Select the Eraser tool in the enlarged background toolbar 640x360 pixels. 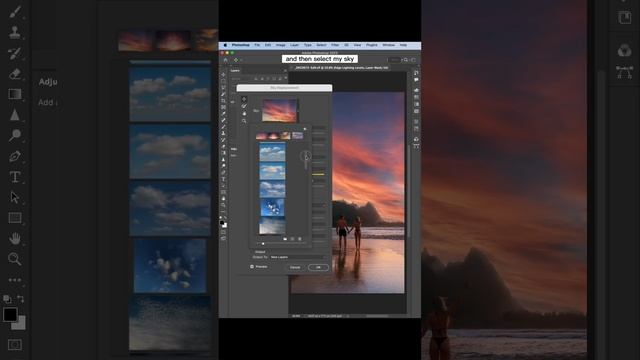tap(15, 74)
